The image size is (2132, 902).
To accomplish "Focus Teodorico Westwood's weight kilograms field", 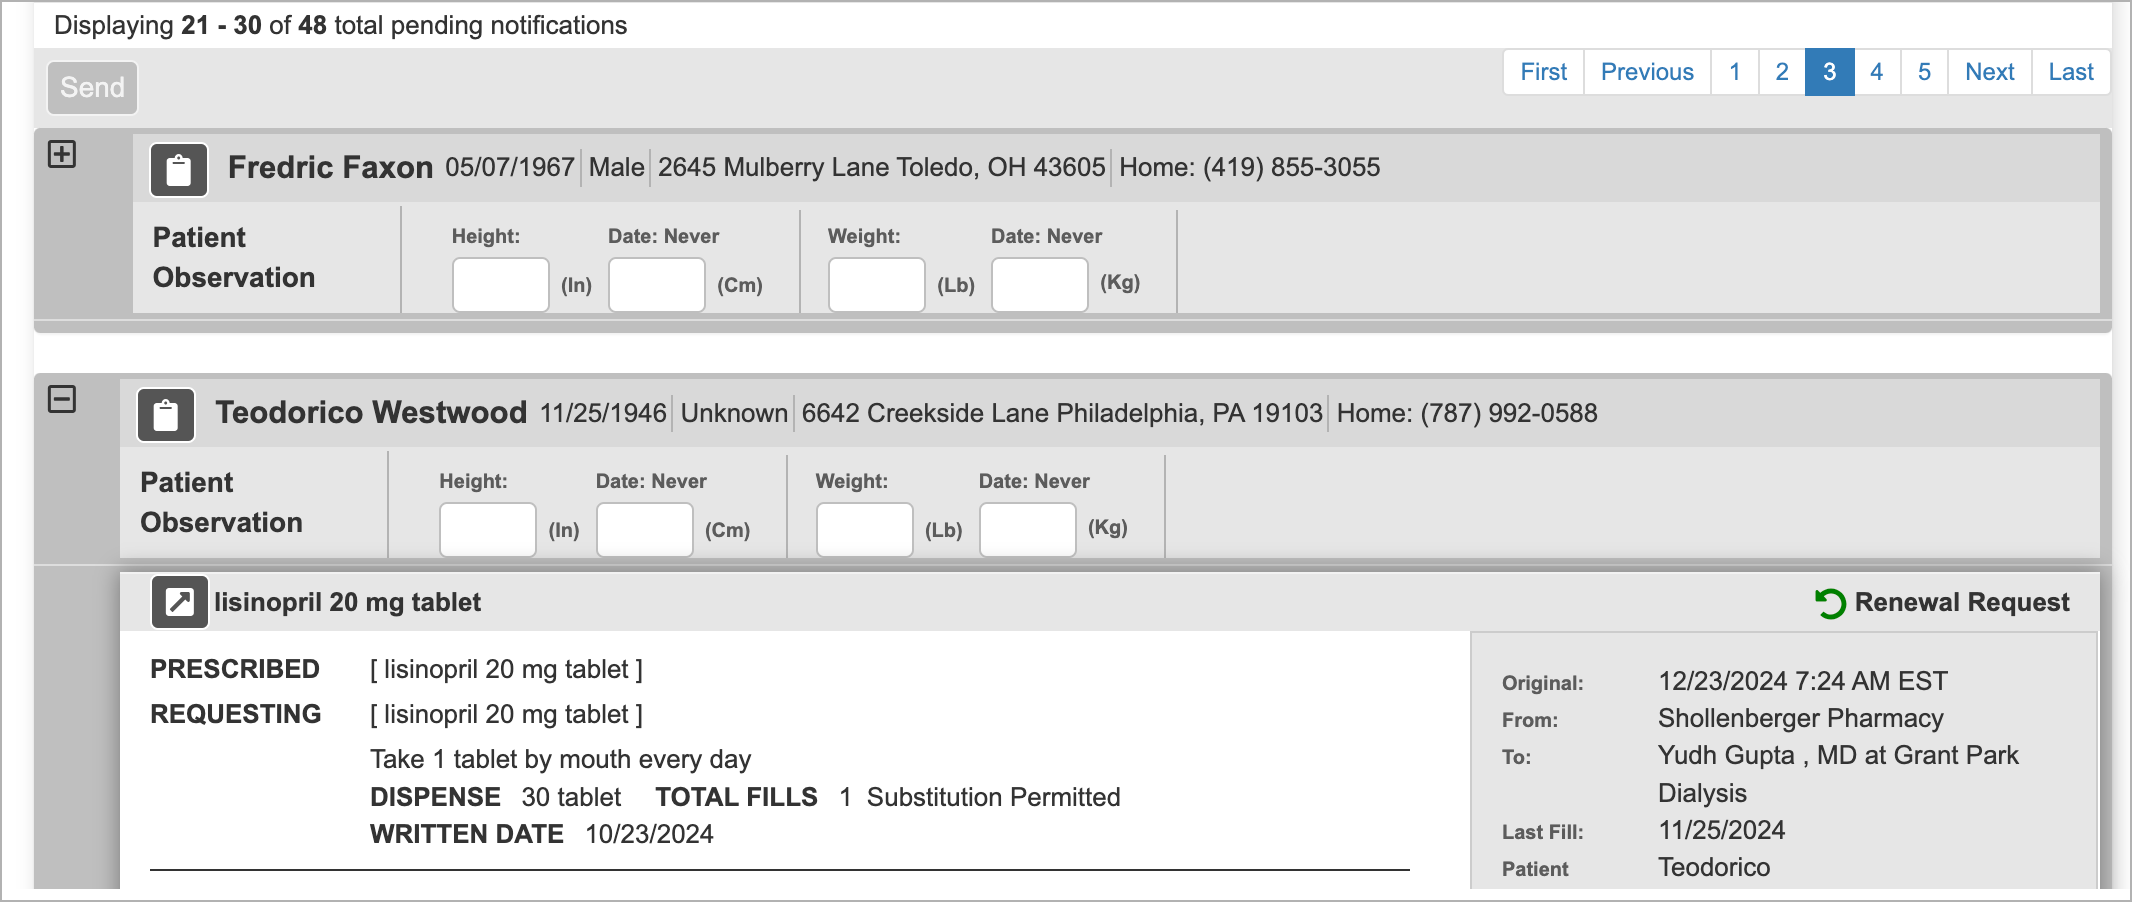I will [1028, 530].
